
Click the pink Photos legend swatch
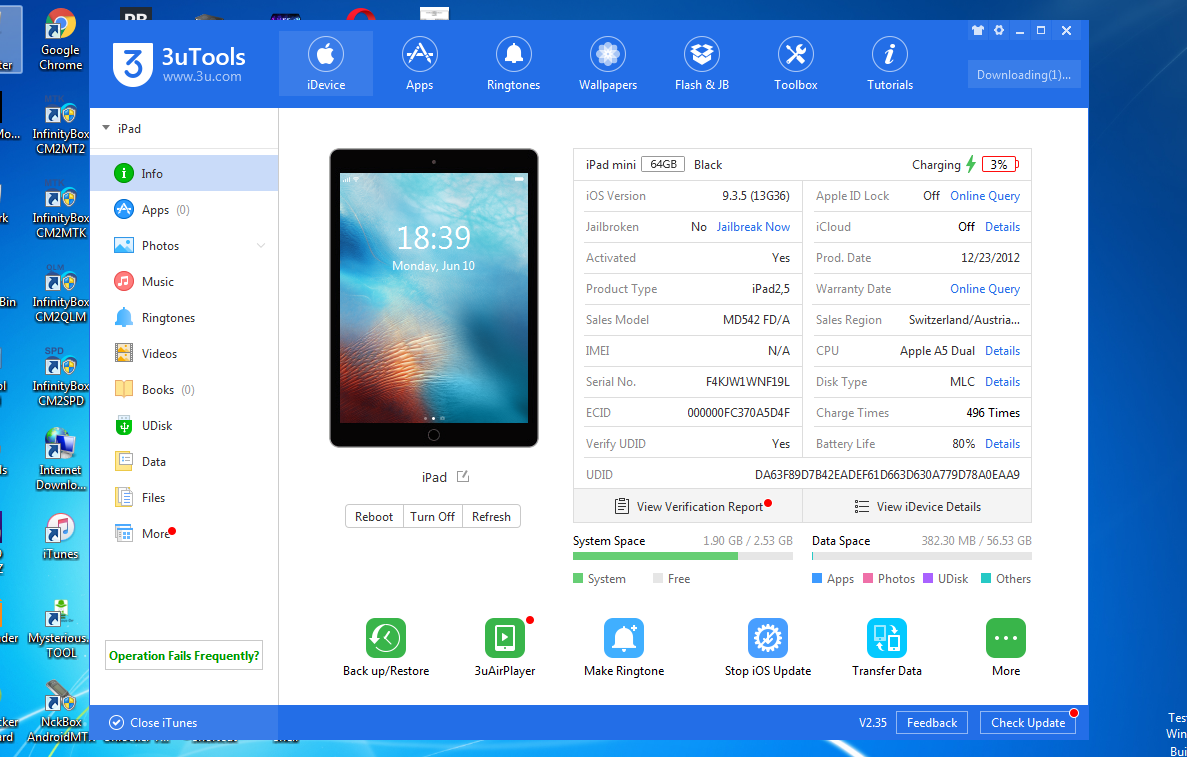point(868,578)
